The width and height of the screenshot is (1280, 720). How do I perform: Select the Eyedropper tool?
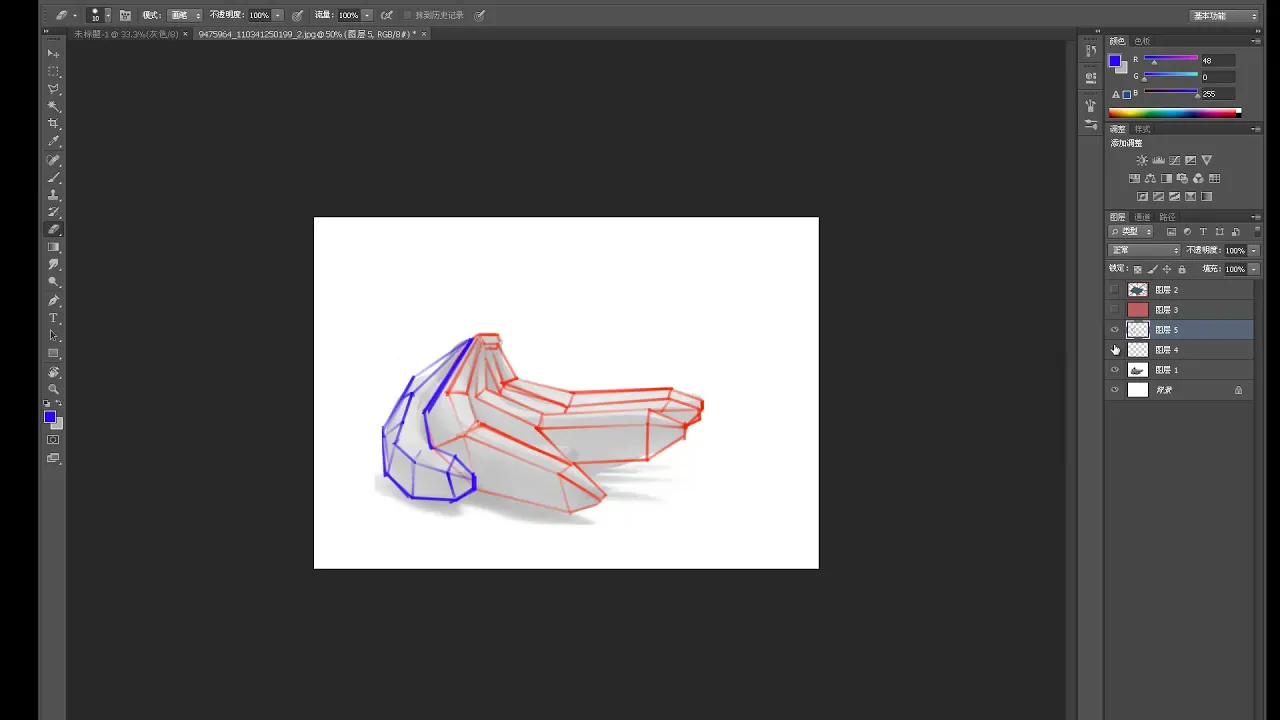[53, 142]
